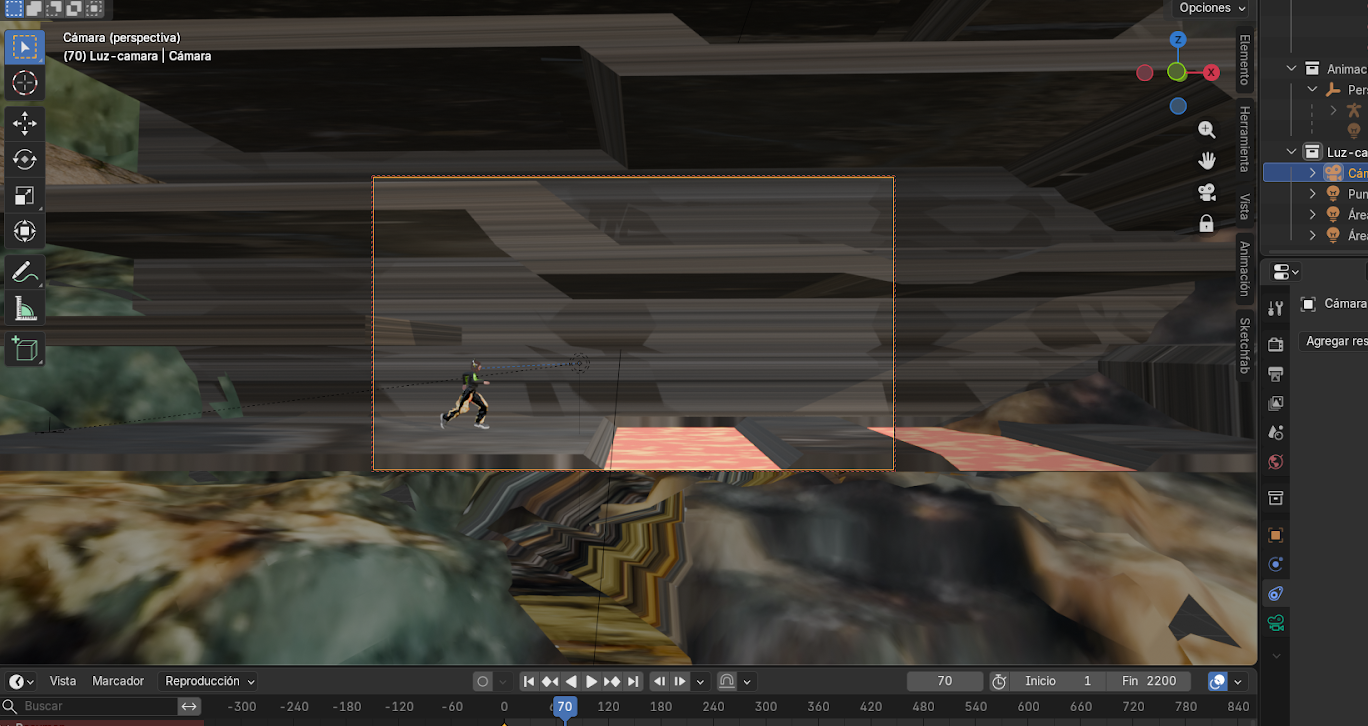Choose the Scale tool
1368x726 pixels.
tap(25, 196)
